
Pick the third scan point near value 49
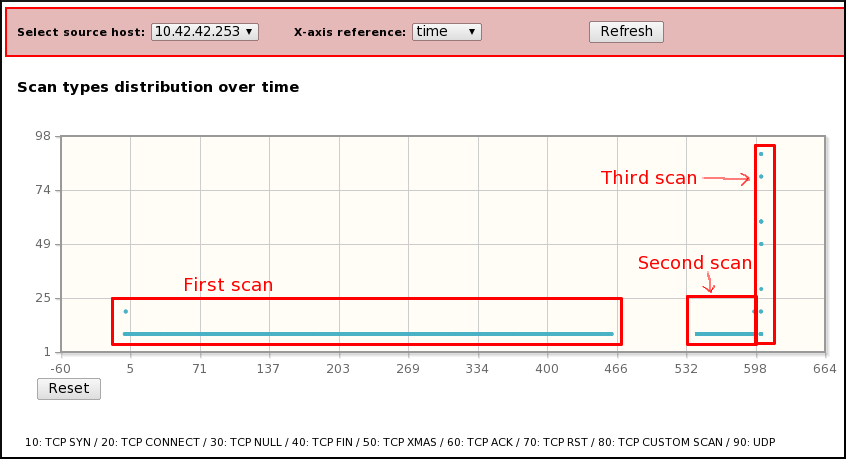pyautogui.click(x=761, y=244)
